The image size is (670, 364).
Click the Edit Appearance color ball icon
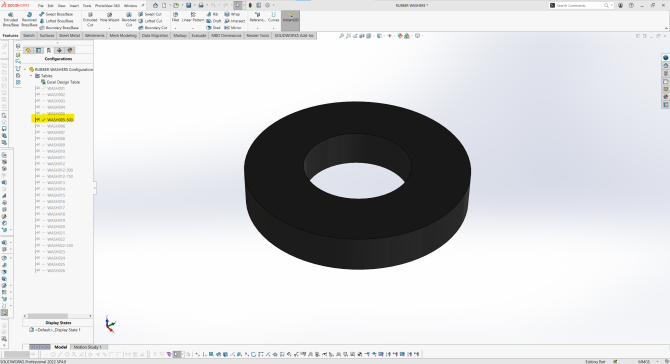click(400, 36)
